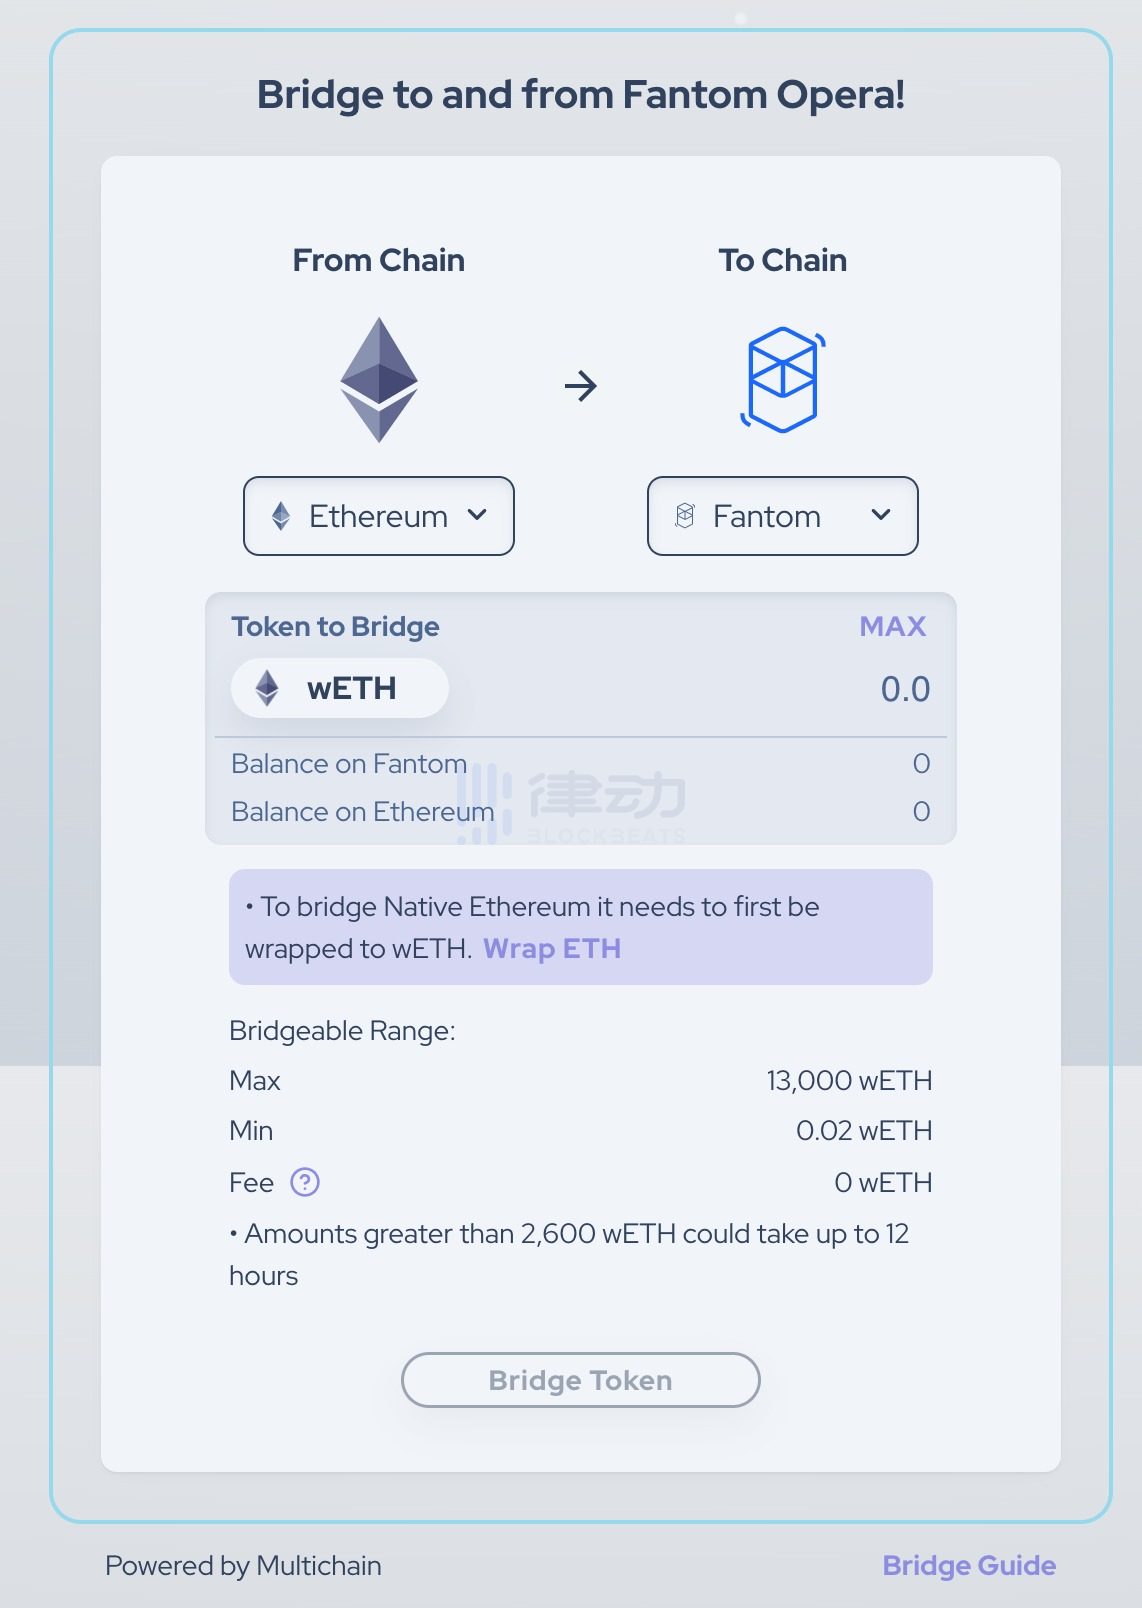Click the wETH token icon in the token pill
Screen dimensions: 1142x1608
pyautogui.click(x=267, y=688)
